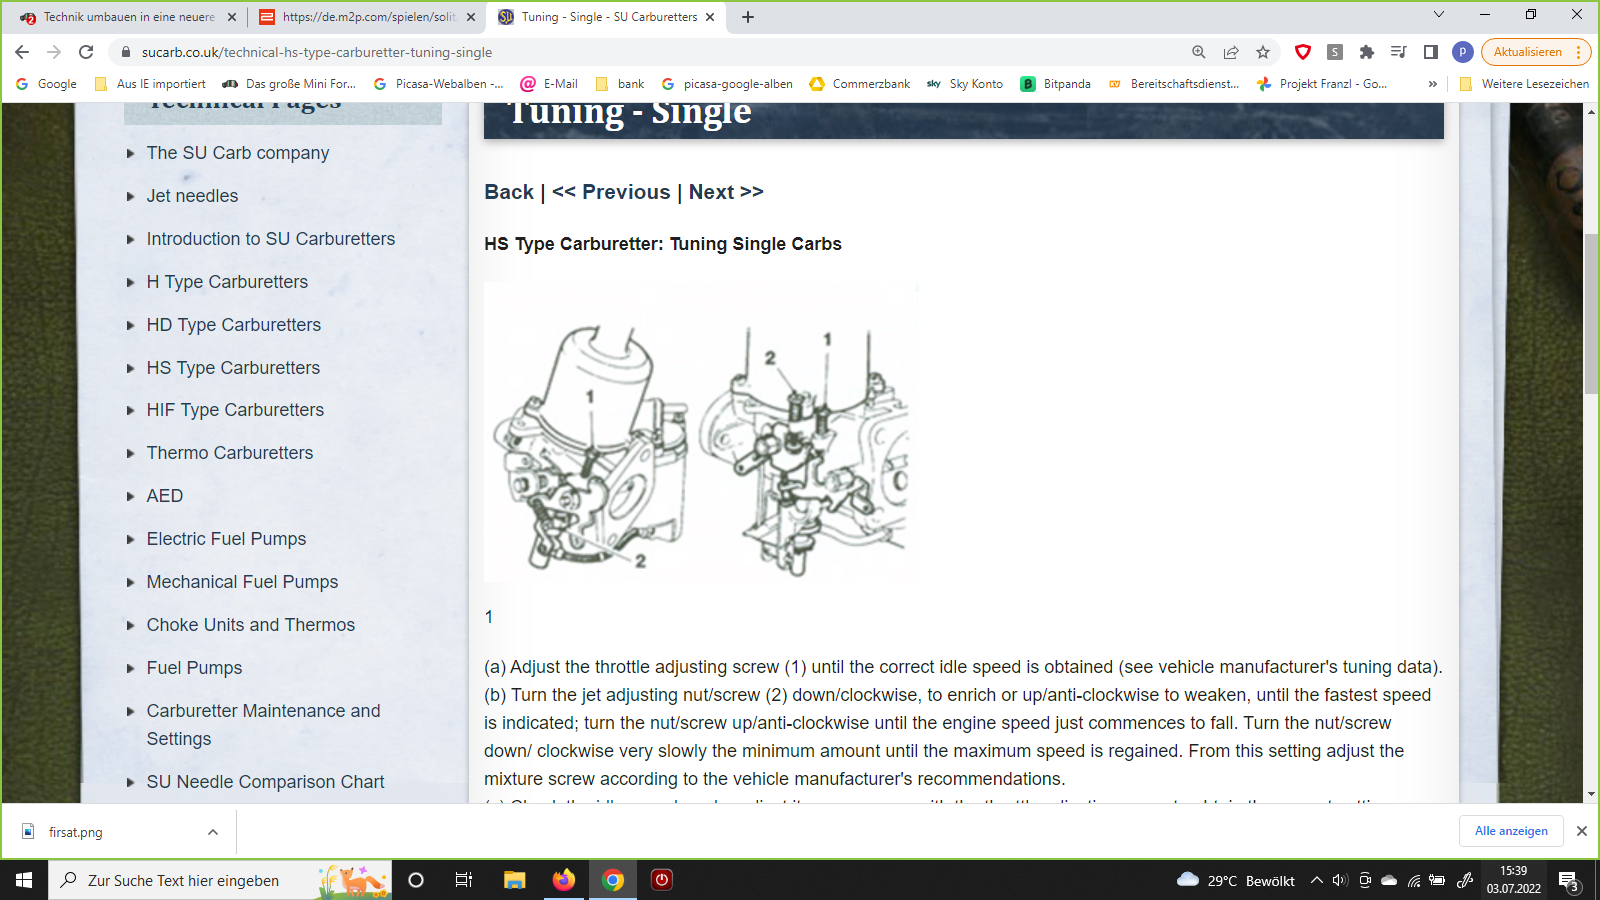This screenshot has width=1600, height=900.
Task: Open a new browser tab
Action: (x=748, y=17)
